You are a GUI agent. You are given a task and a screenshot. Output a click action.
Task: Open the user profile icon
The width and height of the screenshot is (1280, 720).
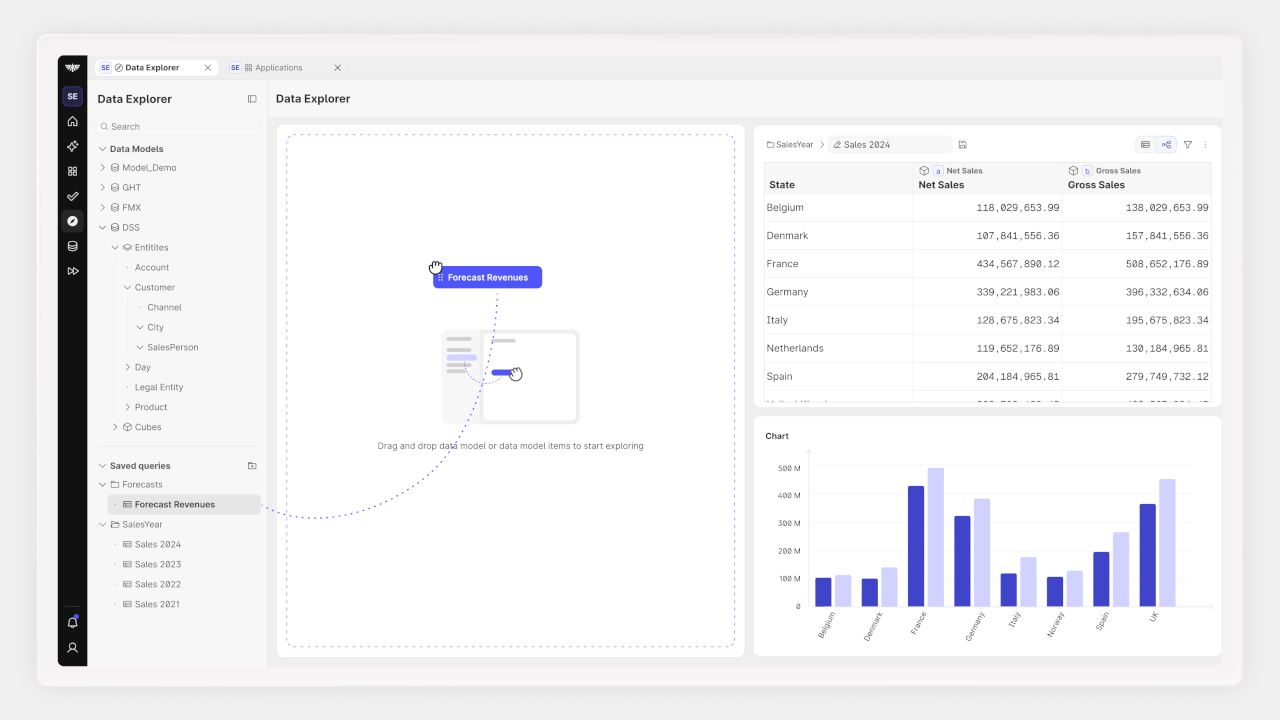click(x=72, y=648)
